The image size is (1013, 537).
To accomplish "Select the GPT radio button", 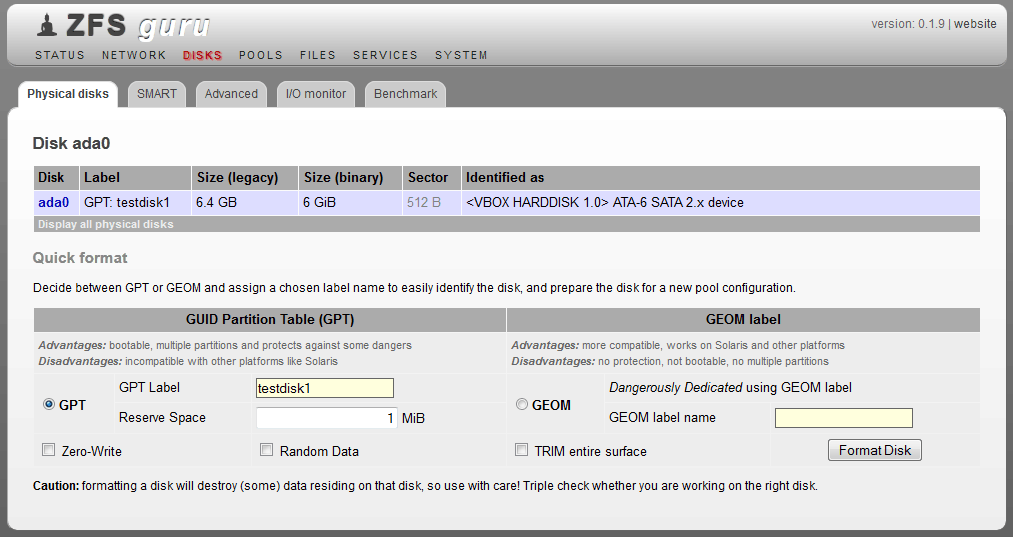I will [49, 405].
